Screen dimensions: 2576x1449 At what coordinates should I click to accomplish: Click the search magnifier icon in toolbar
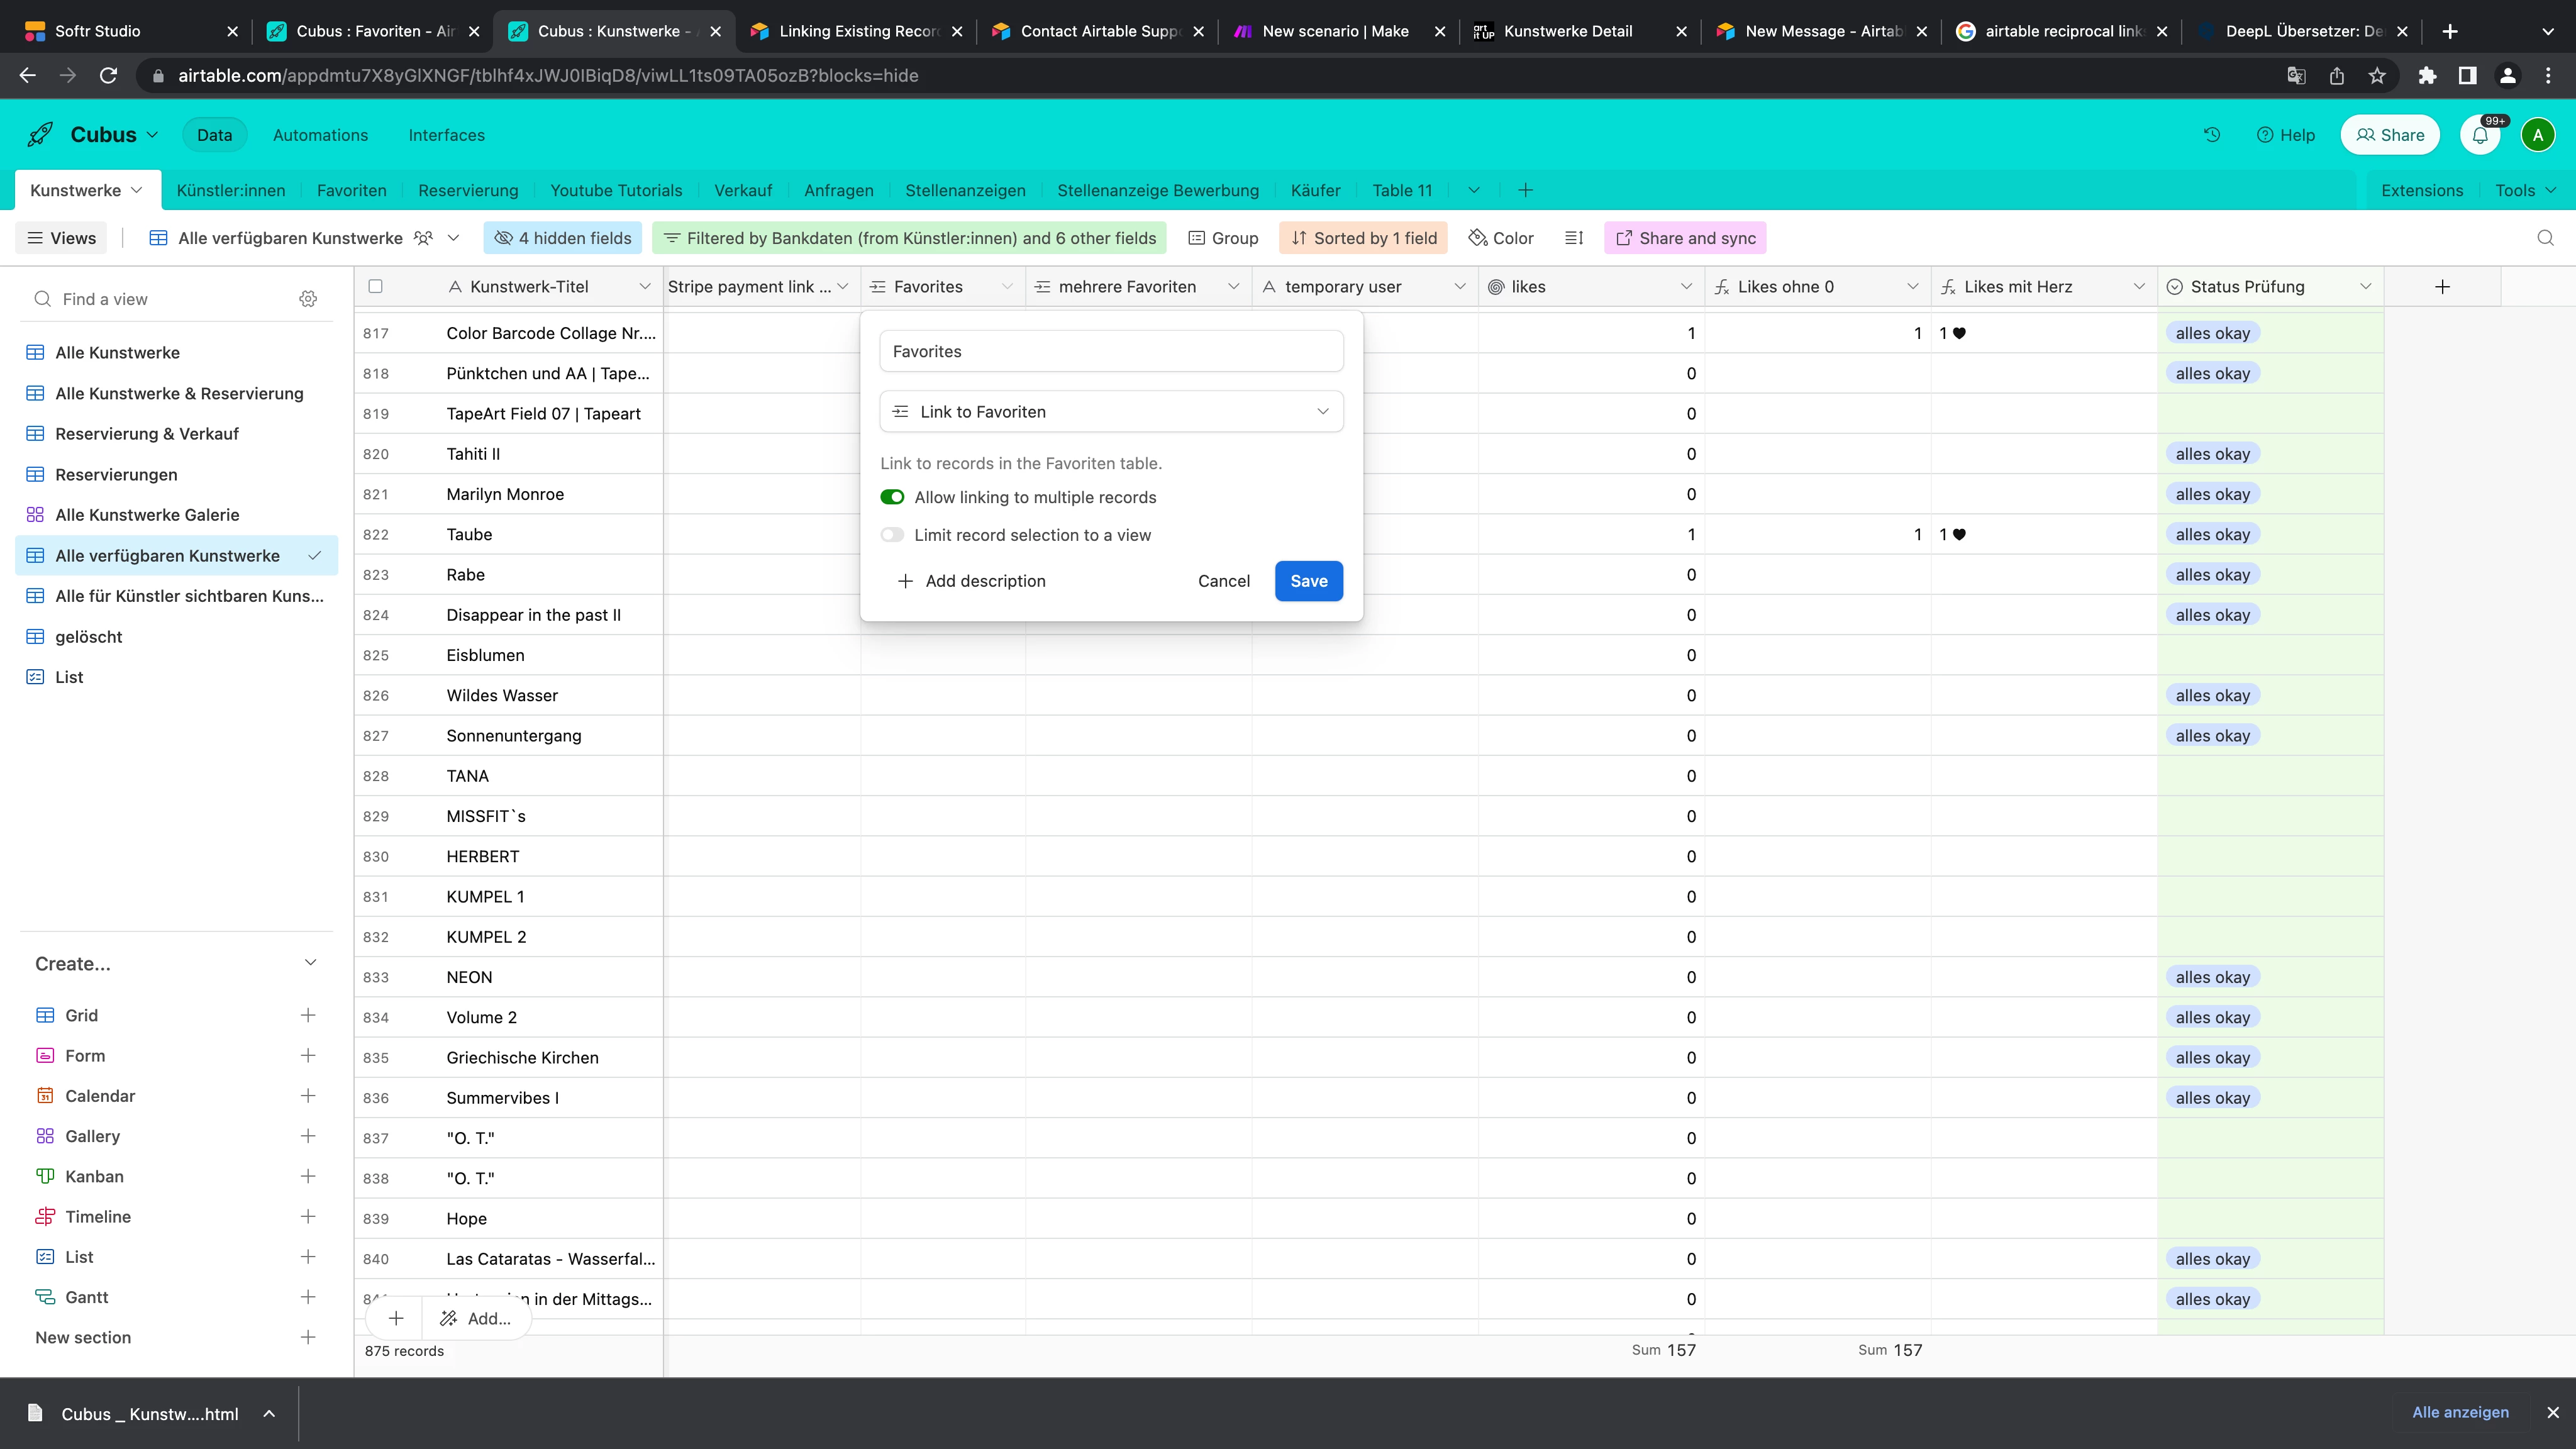2545,238
